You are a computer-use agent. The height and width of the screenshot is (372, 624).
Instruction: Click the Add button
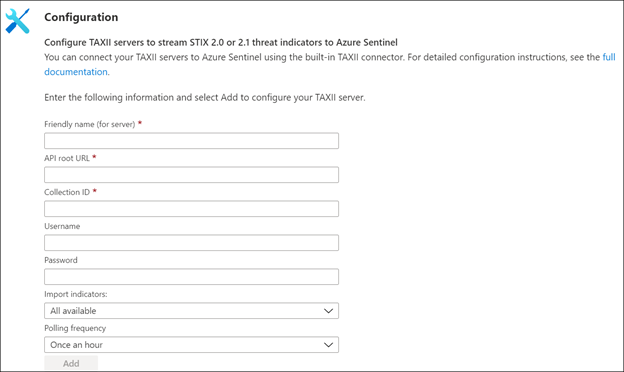click(x=71, y=363)
